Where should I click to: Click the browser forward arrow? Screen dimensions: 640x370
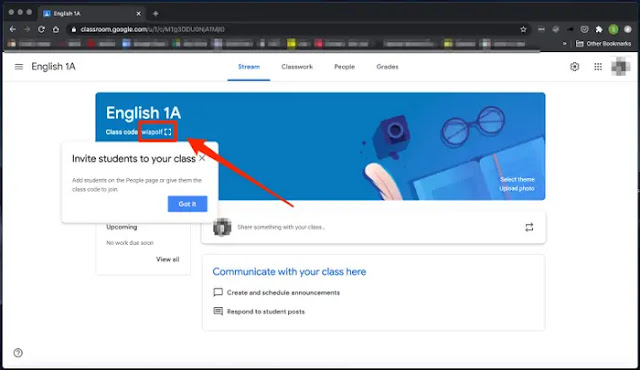(27, 29)
